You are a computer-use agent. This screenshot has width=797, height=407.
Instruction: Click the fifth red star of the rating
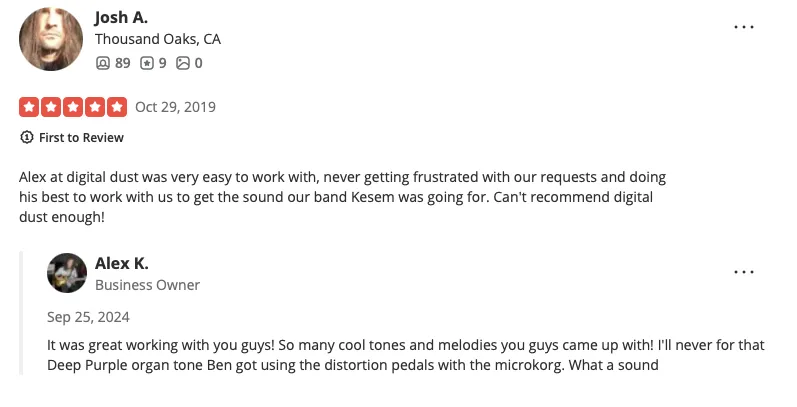[117, 106]
